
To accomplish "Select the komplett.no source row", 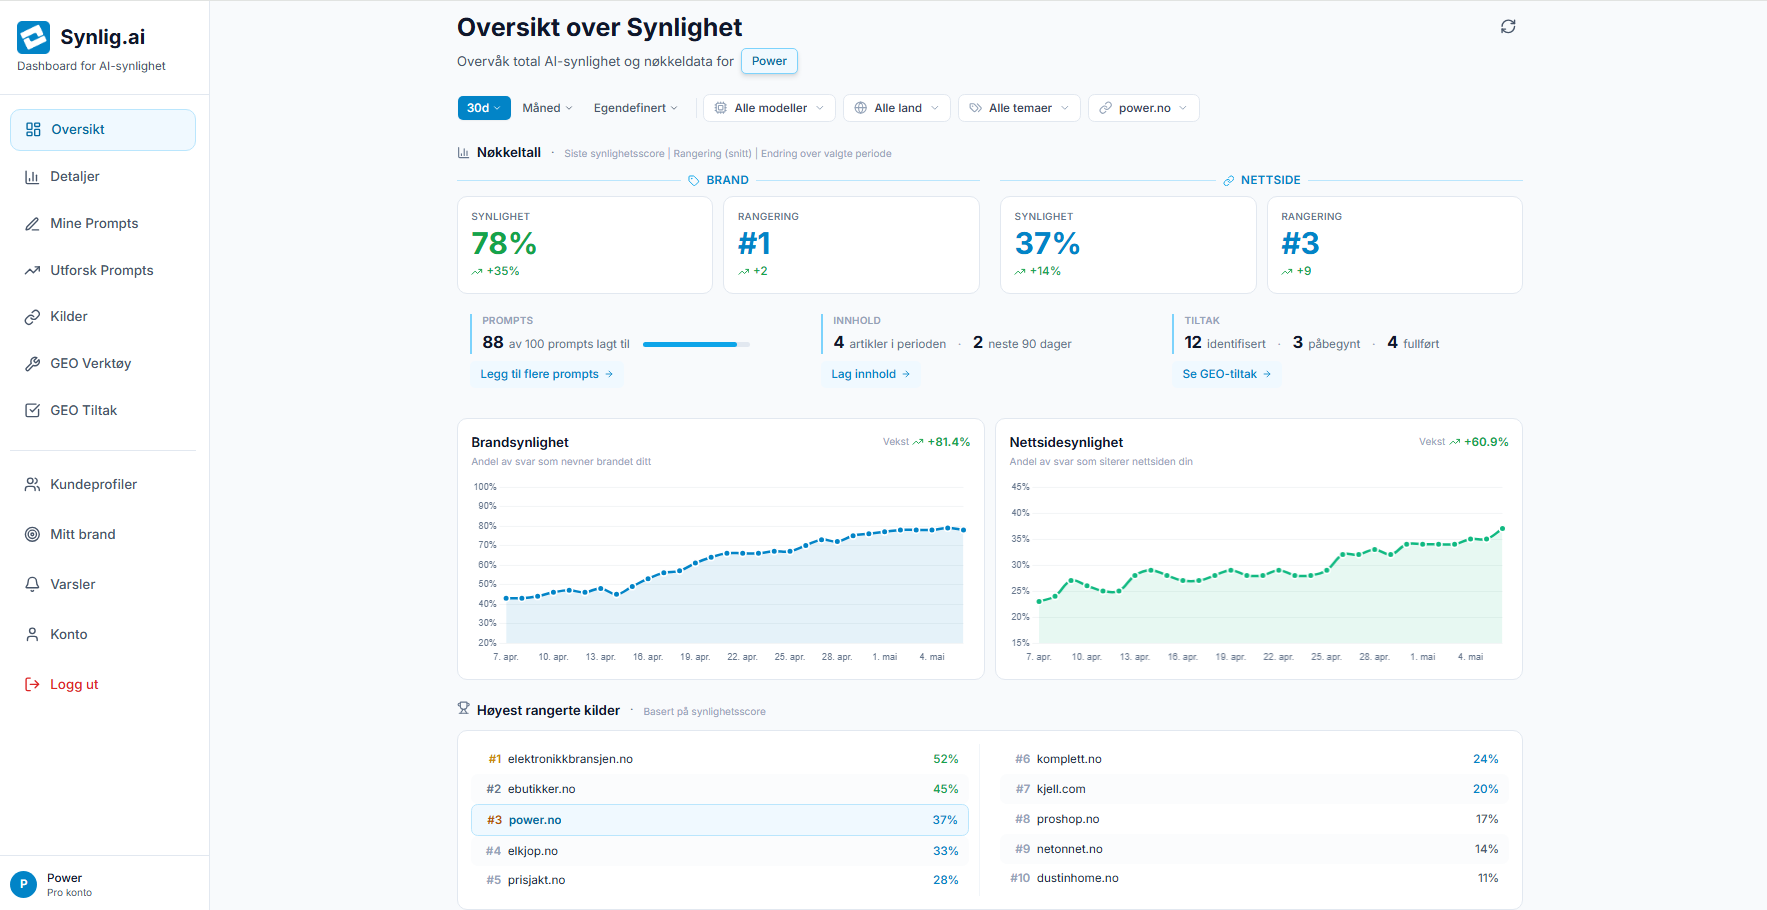I will pos(1254,759).
